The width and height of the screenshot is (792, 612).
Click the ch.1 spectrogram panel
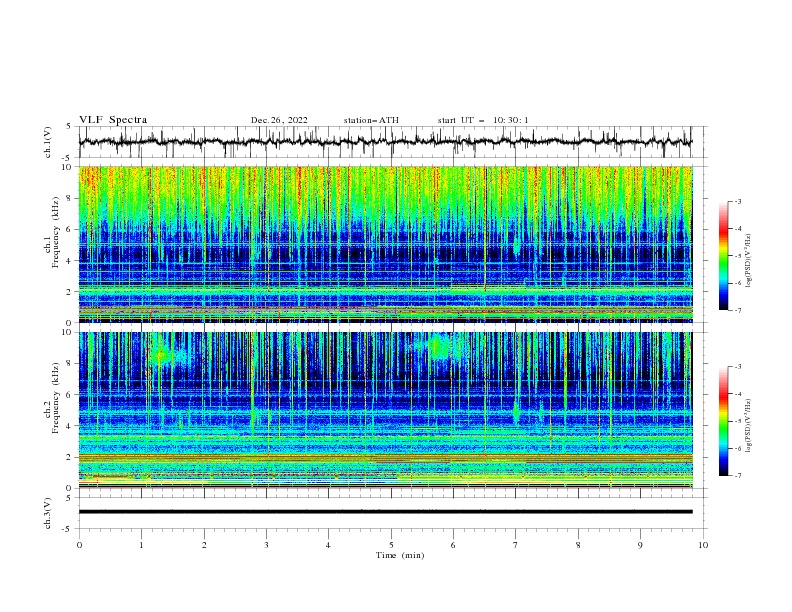point(385,244)
